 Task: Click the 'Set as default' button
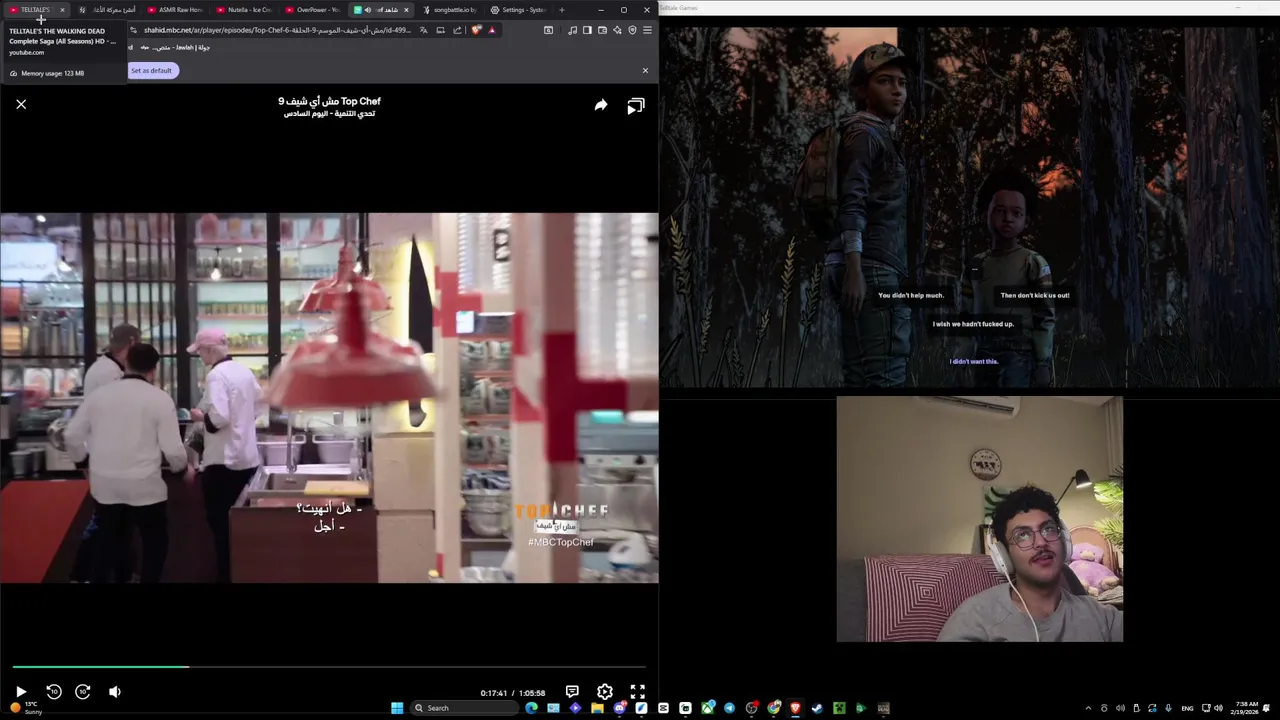151,70
